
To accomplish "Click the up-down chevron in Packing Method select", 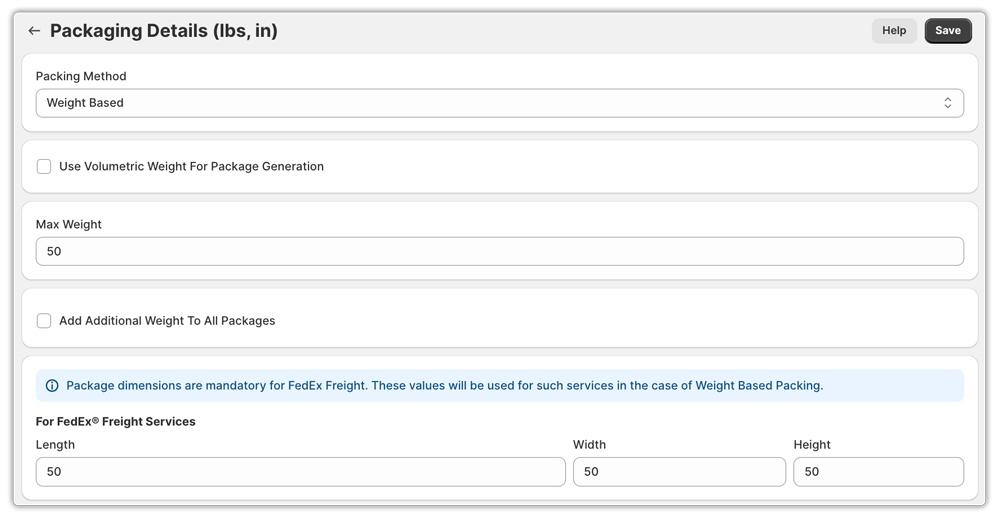I will tap(947, 103).
